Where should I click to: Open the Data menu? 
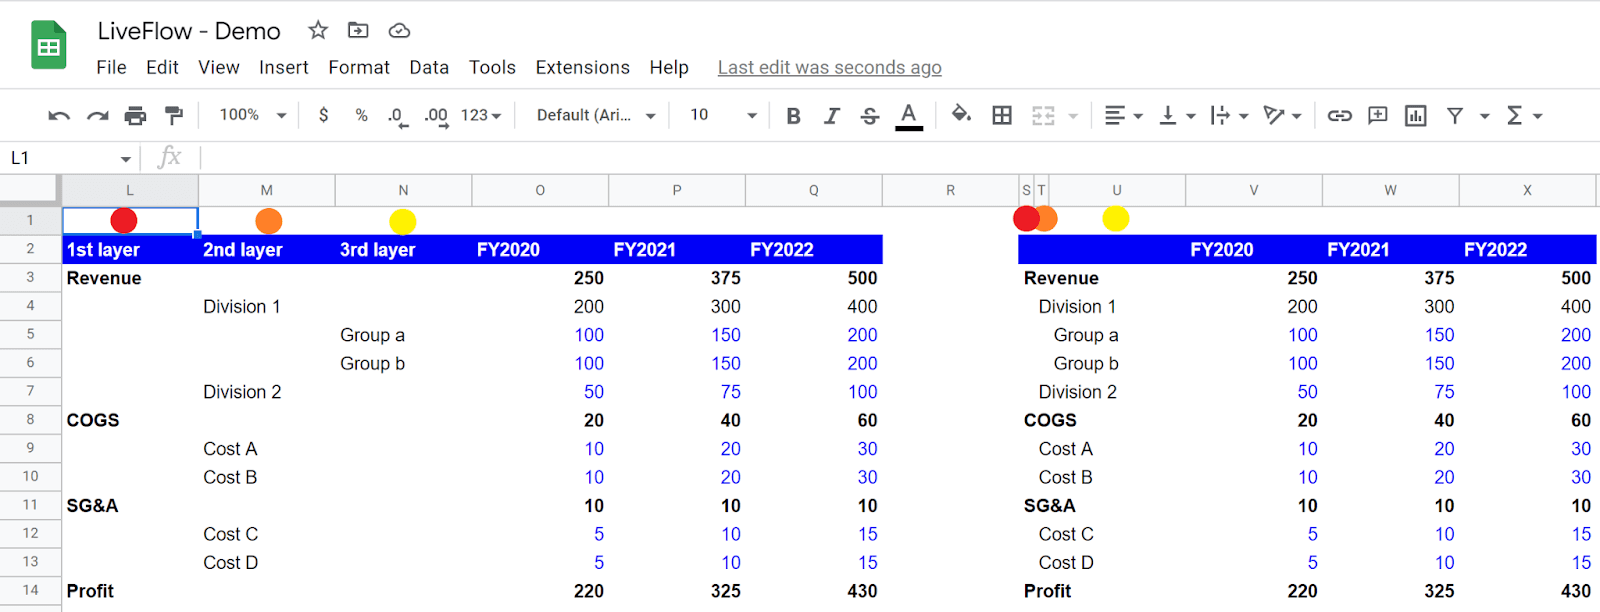(x=429, y=67)
